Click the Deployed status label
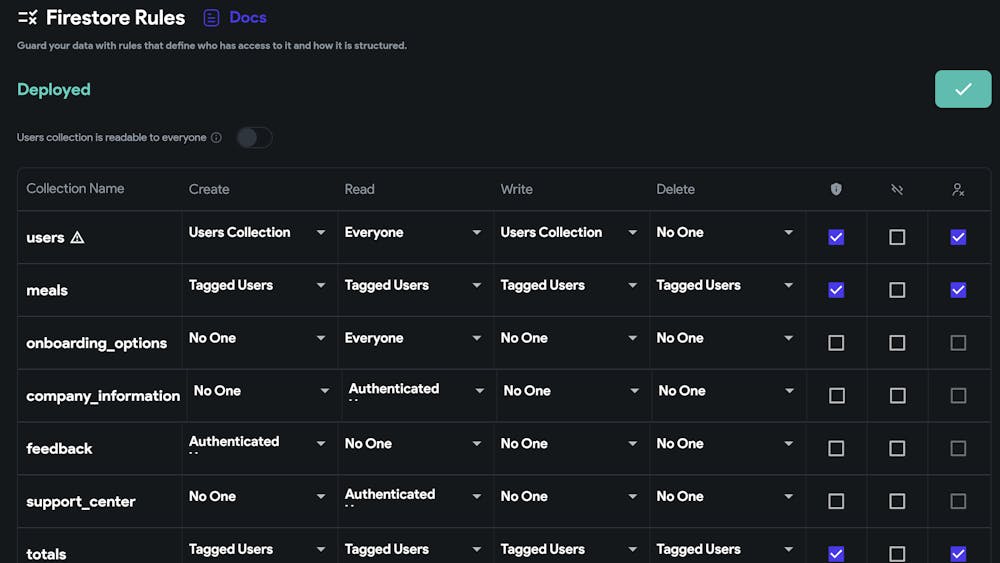 [54, 90]
